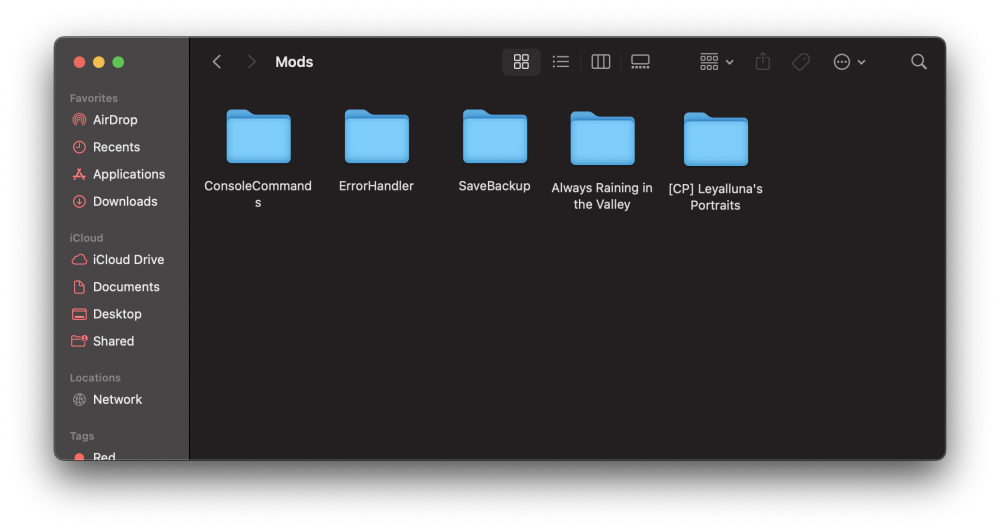Switch to gallery view
1000x532 pixels.
[641, 62]
